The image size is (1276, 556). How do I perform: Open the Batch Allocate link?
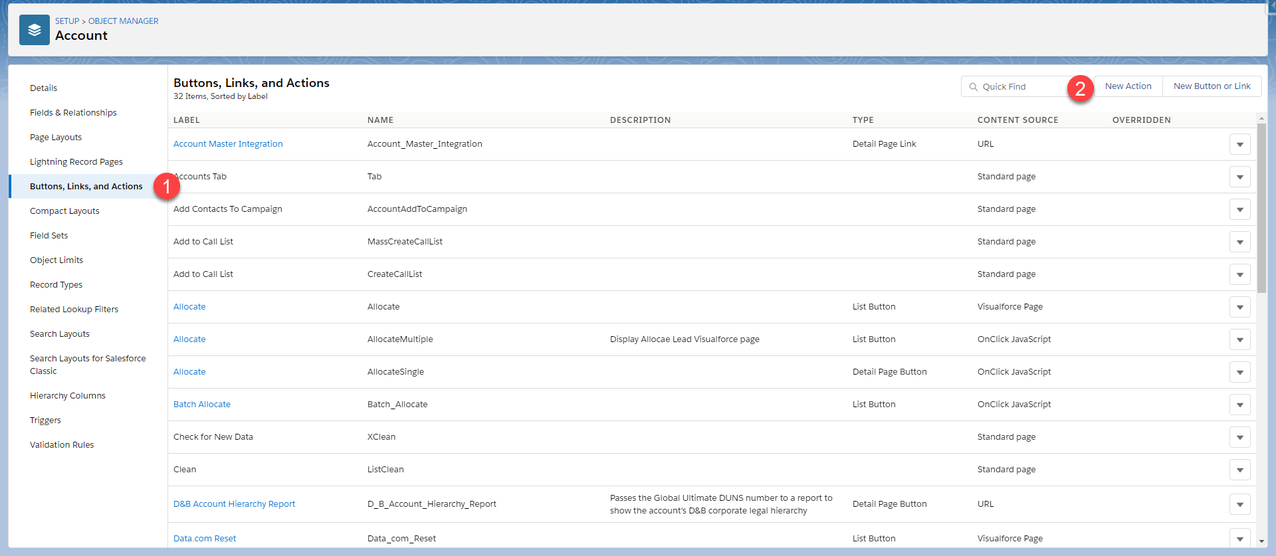tap(202, 404)
